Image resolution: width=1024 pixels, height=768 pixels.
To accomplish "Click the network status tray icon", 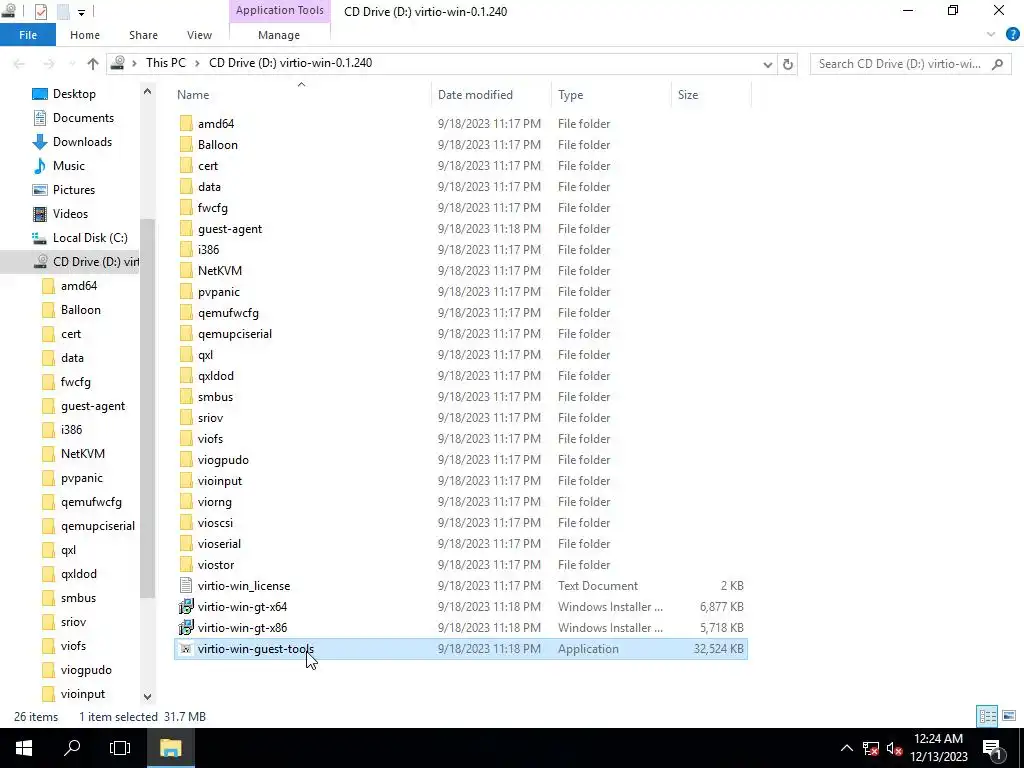I will [871, 748].
